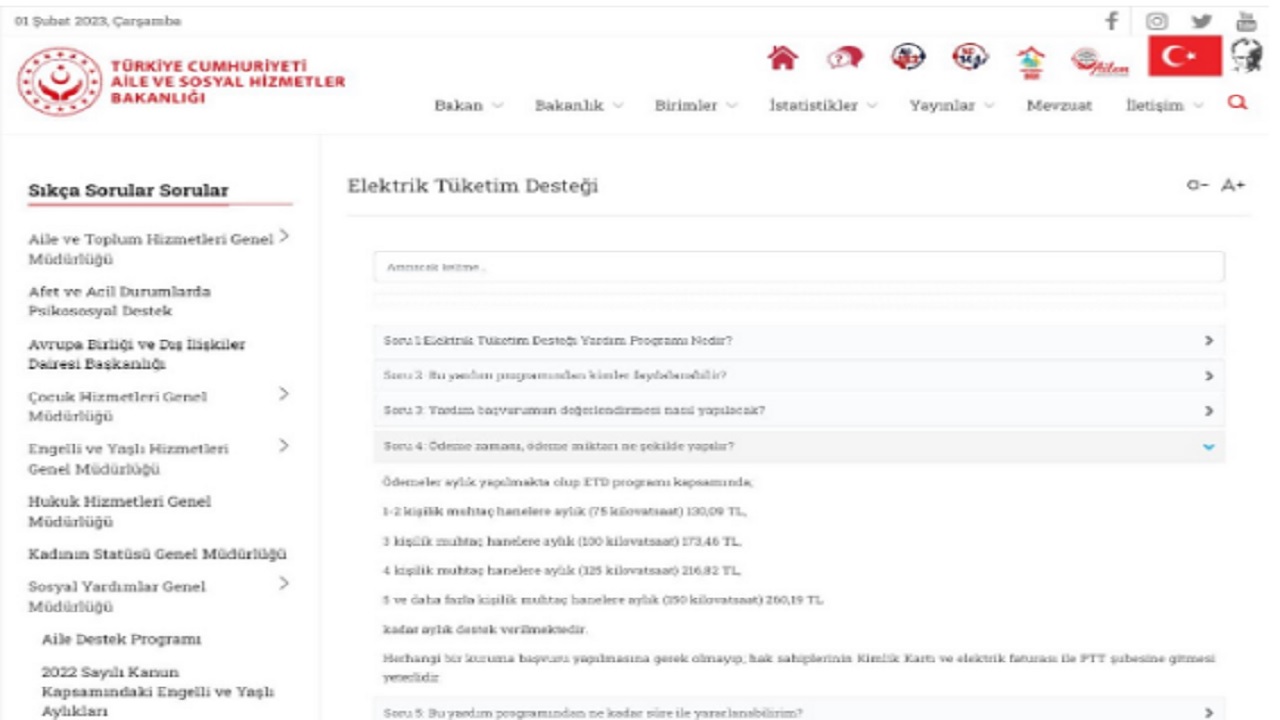Increase font size with the A+ control
1280x720 pixels.
[1234, 186]
